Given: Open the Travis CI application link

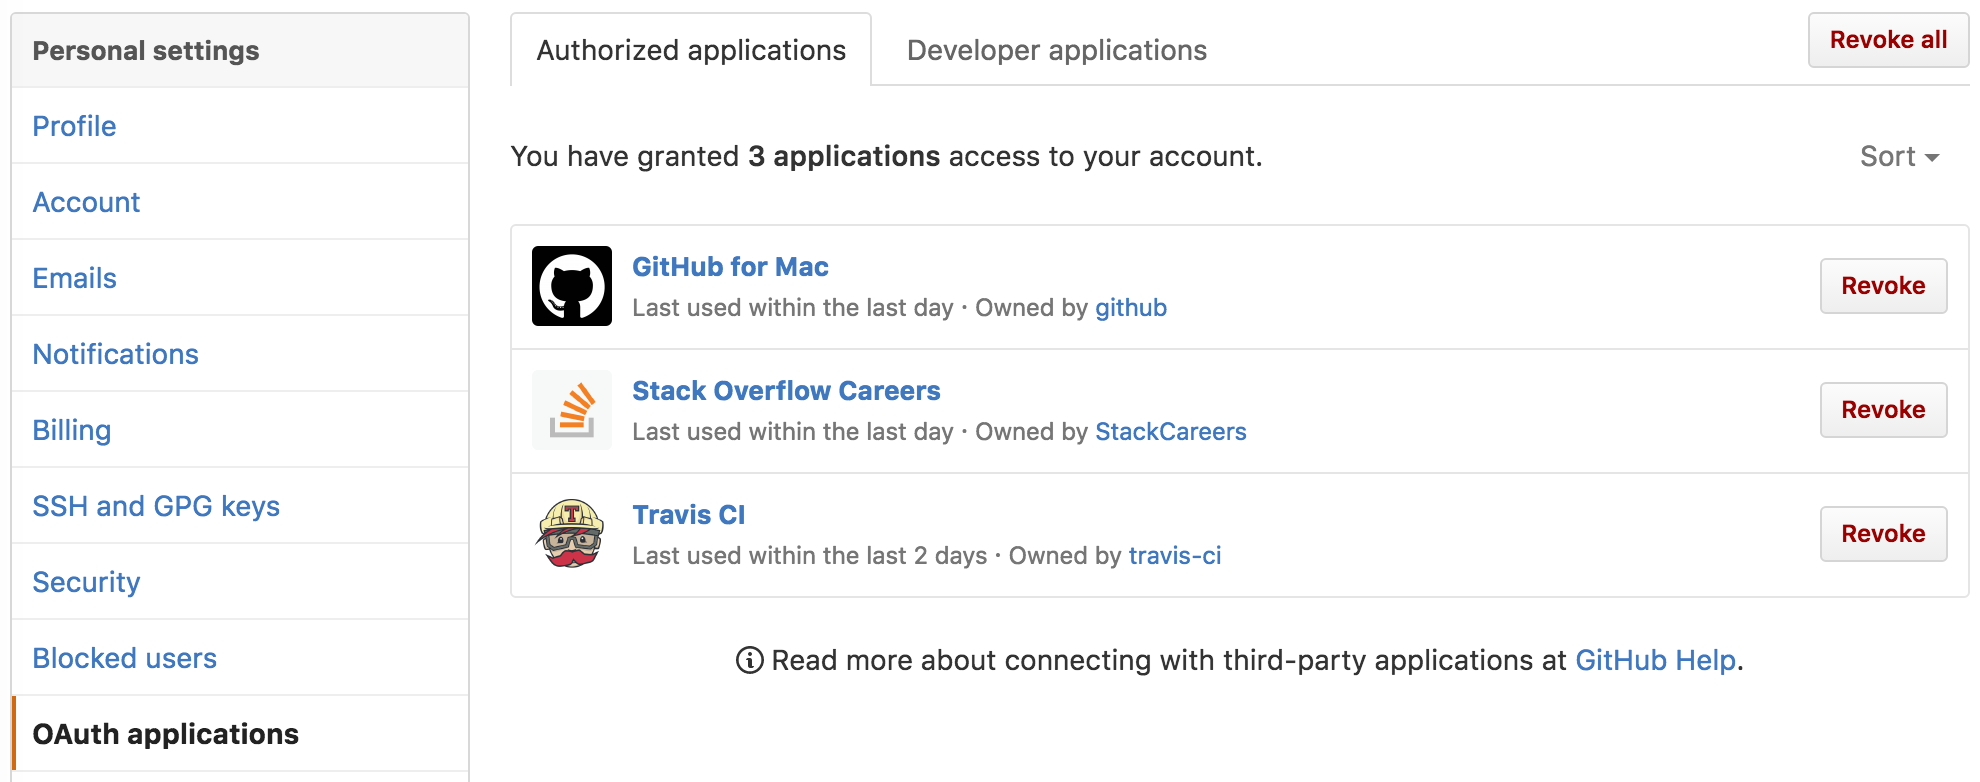Looking at the screenshot, I should (x=688, y=515).
